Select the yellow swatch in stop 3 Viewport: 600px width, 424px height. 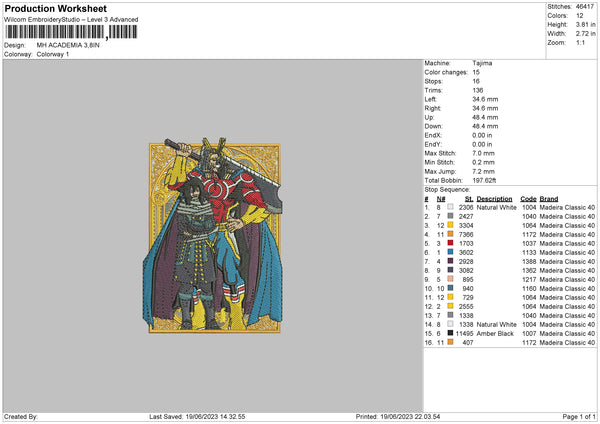[450, 225]
